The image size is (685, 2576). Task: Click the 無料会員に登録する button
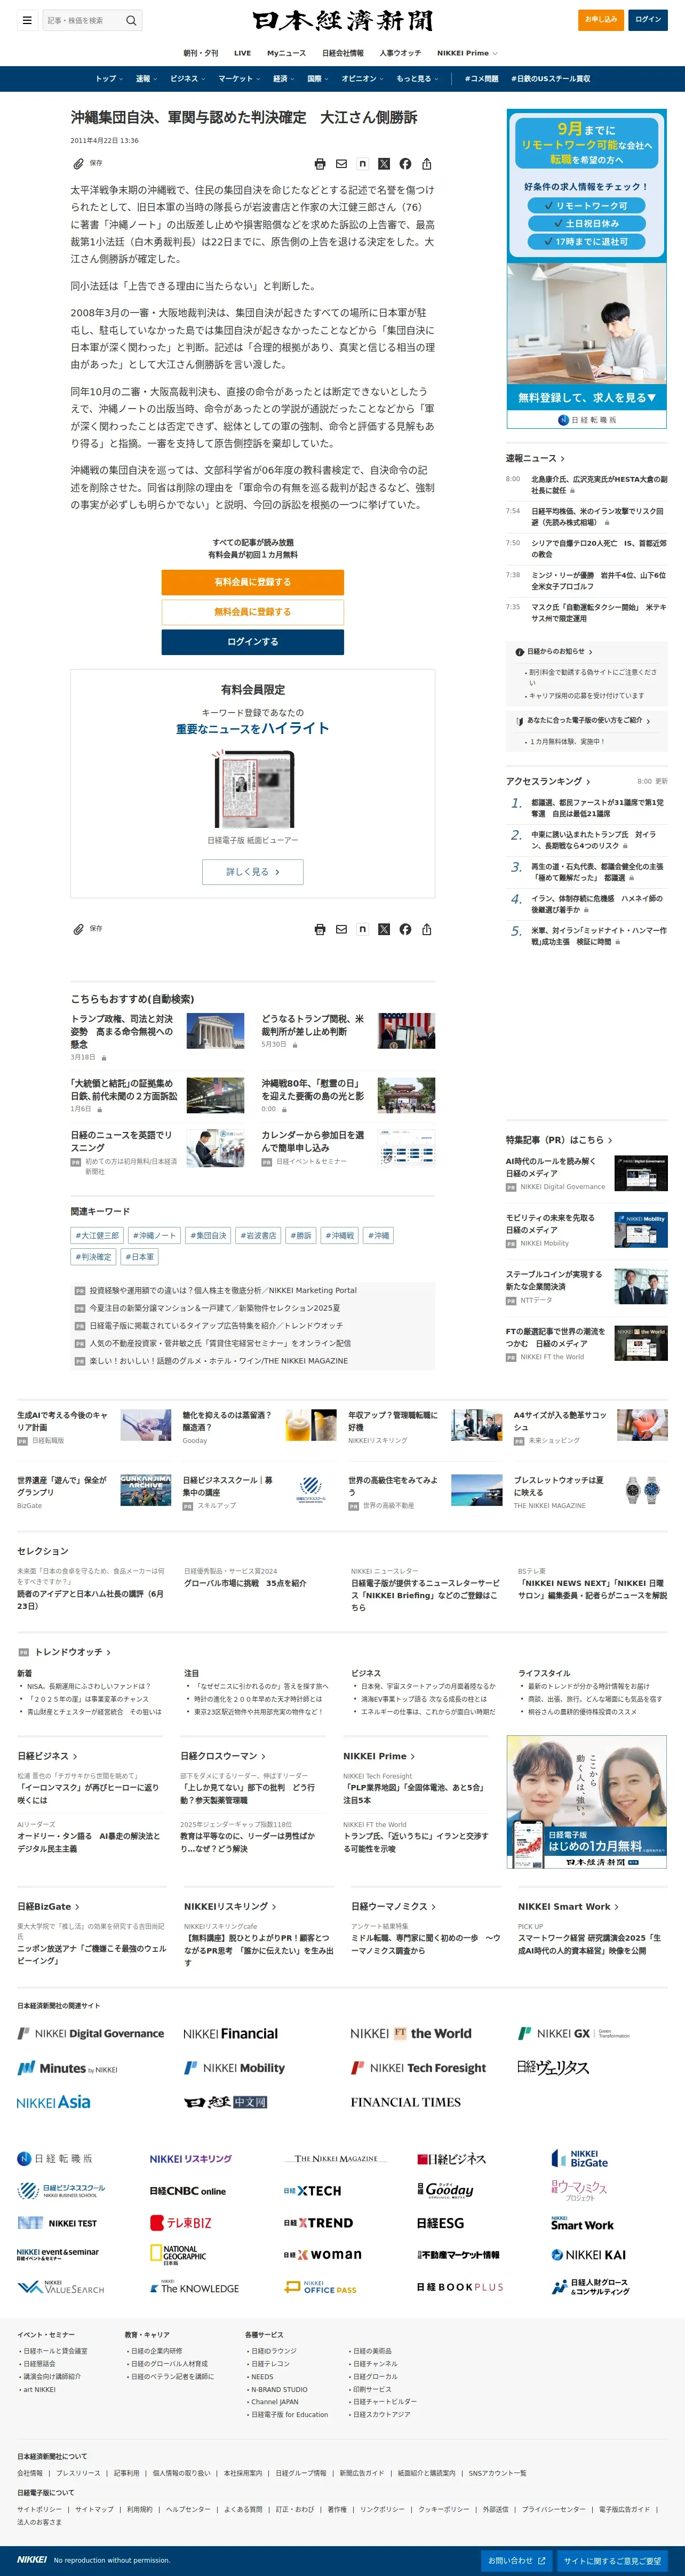[x=253, y=612]
